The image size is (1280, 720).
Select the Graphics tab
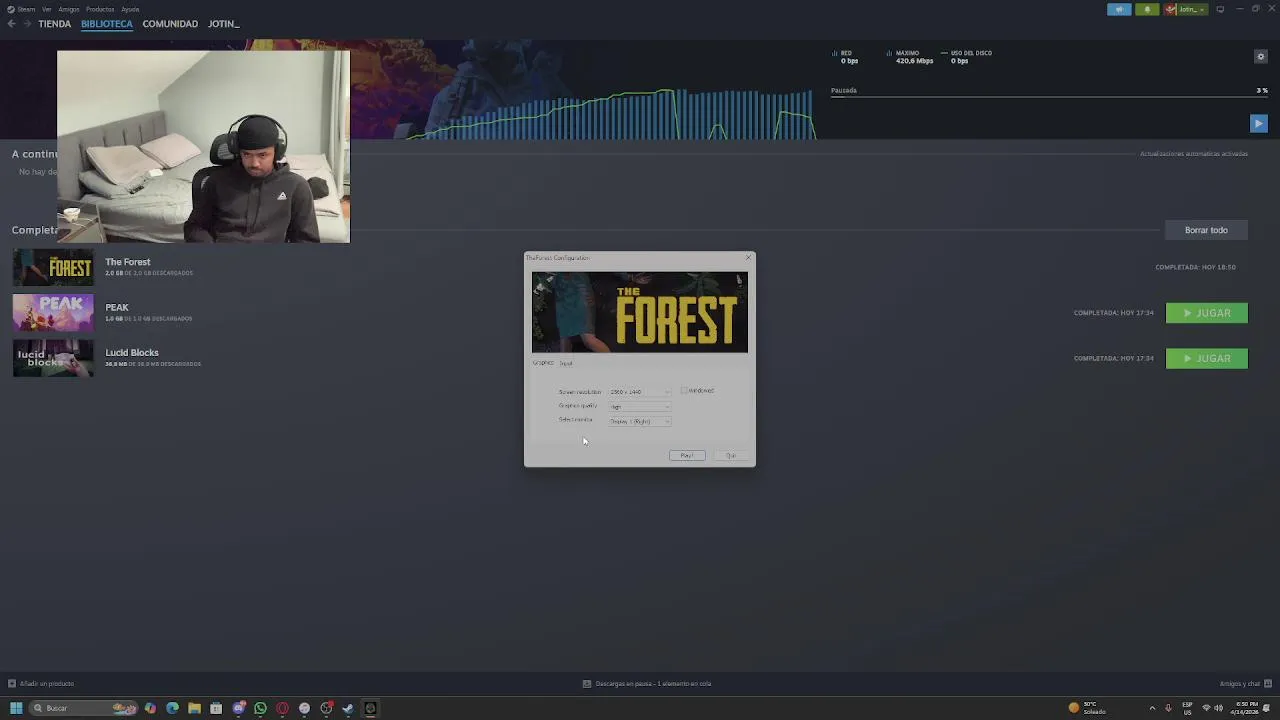(x=543, y=363)
